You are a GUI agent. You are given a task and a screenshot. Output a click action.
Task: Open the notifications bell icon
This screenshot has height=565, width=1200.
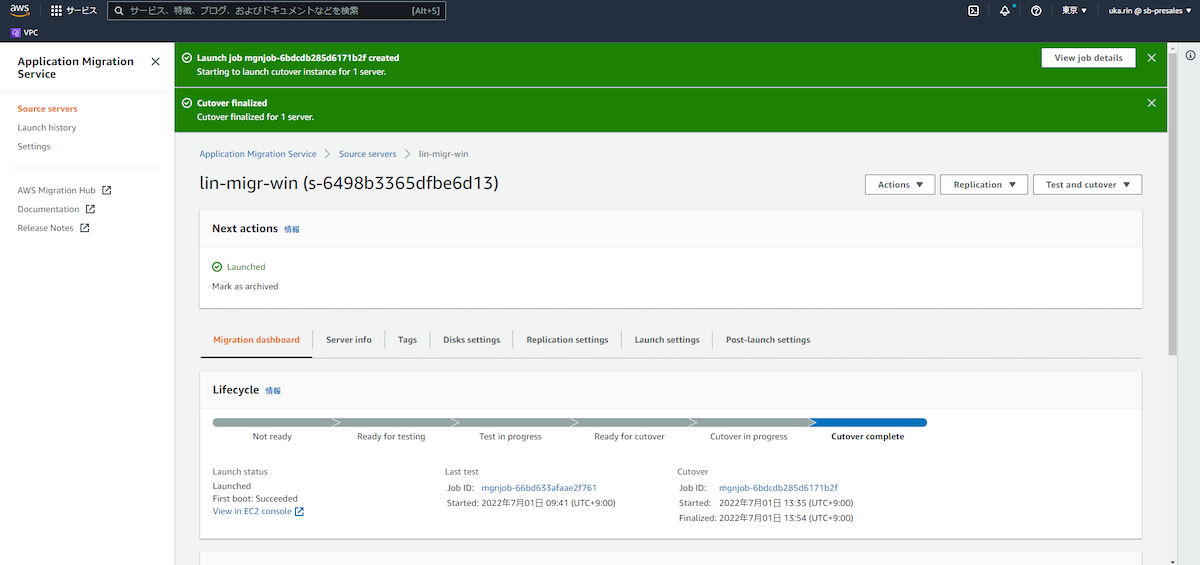point(1004,11)
